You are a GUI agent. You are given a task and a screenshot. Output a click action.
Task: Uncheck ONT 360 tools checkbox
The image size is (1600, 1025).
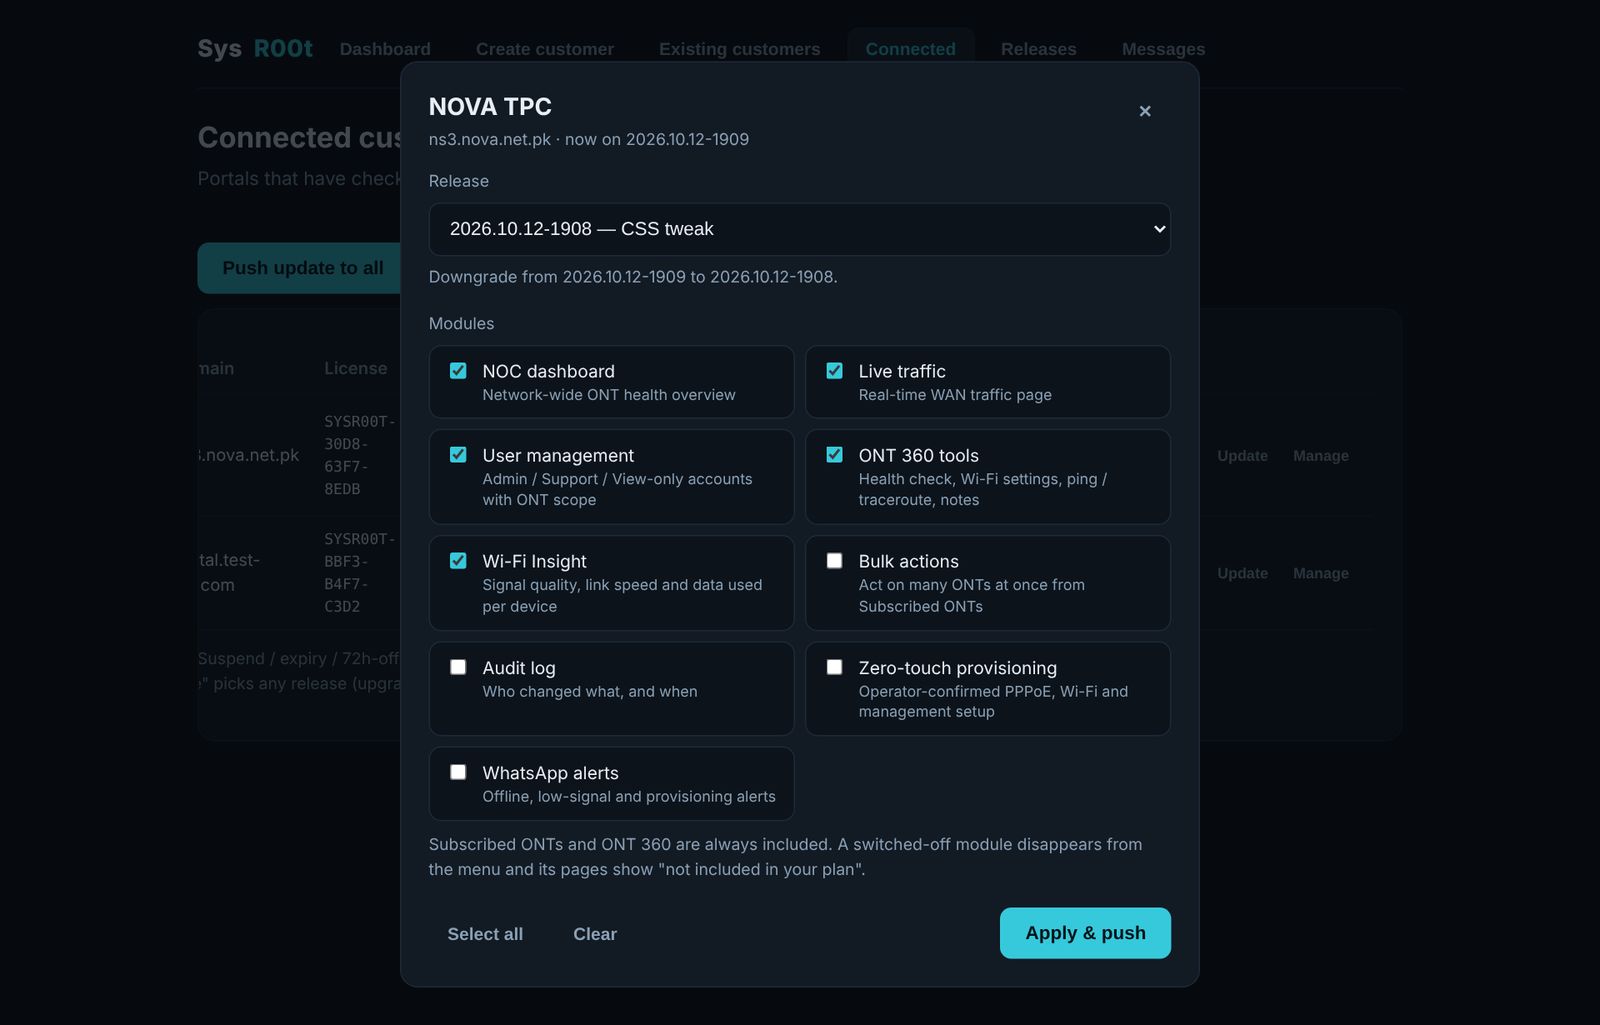click(x=834, y=455)
